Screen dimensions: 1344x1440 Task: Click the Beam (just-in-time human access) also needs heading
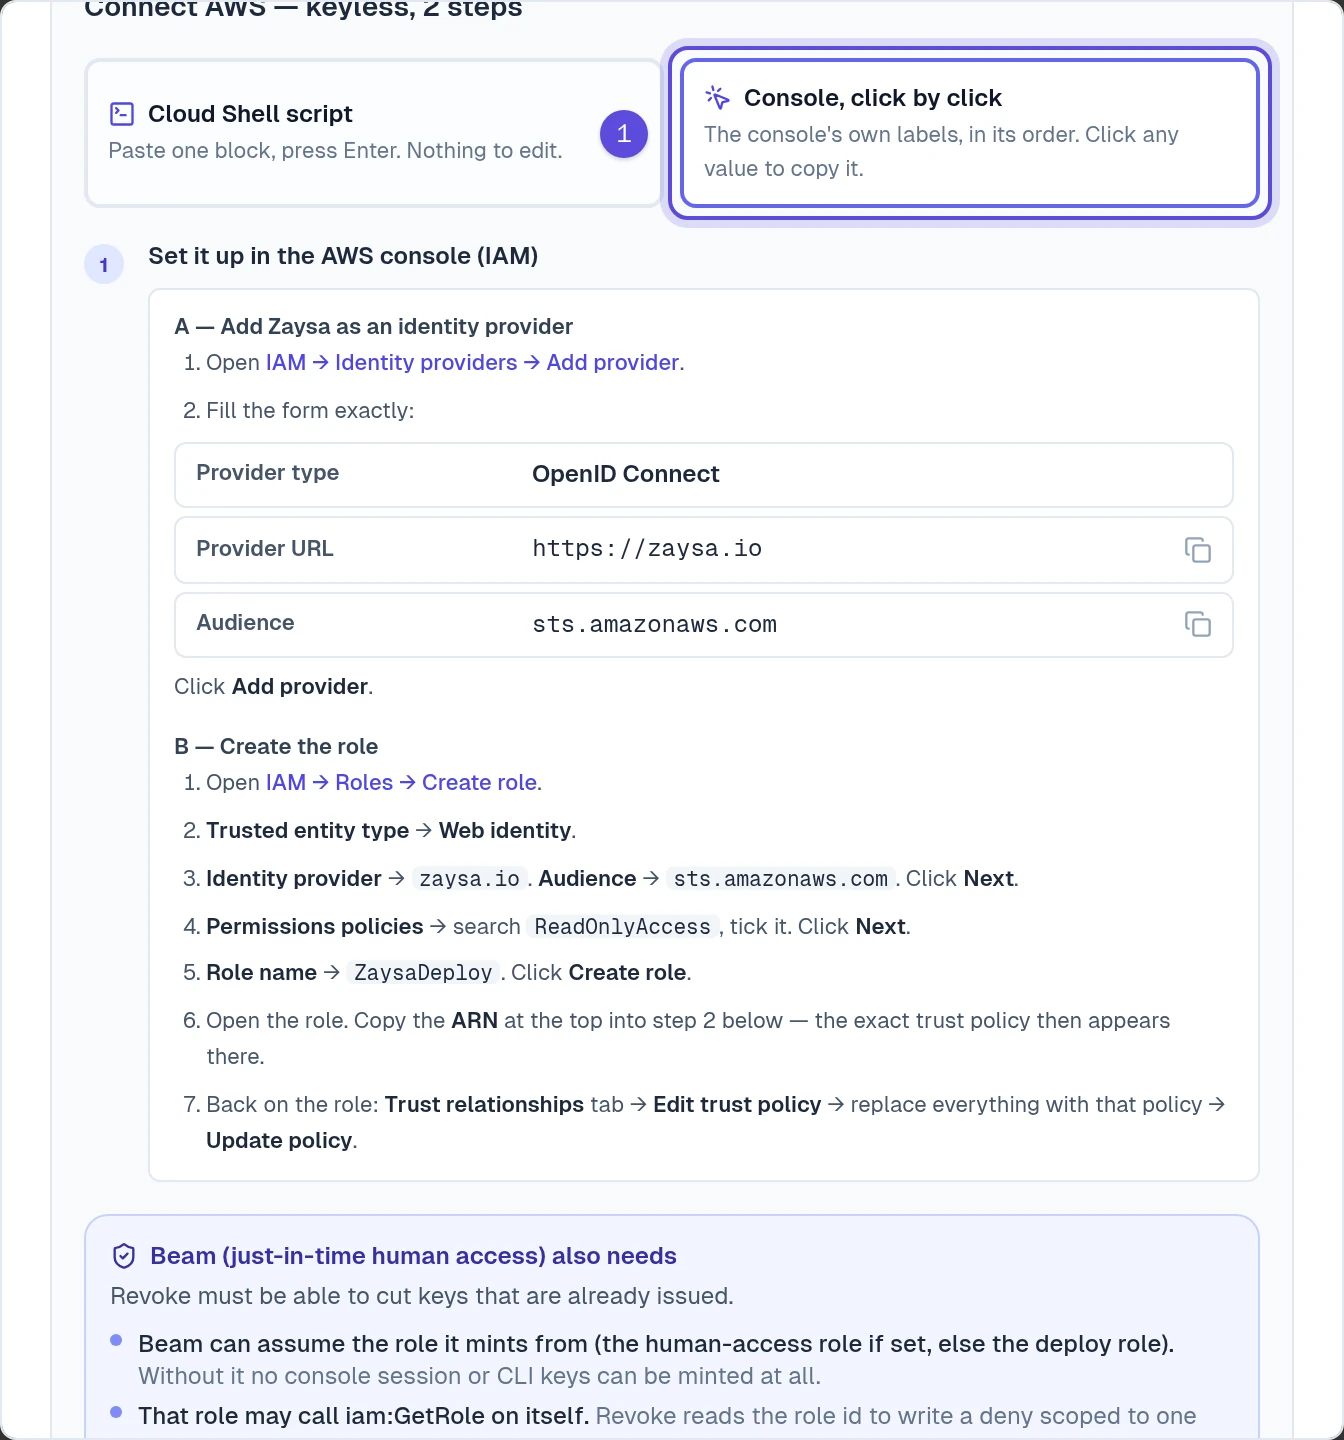413,1256
